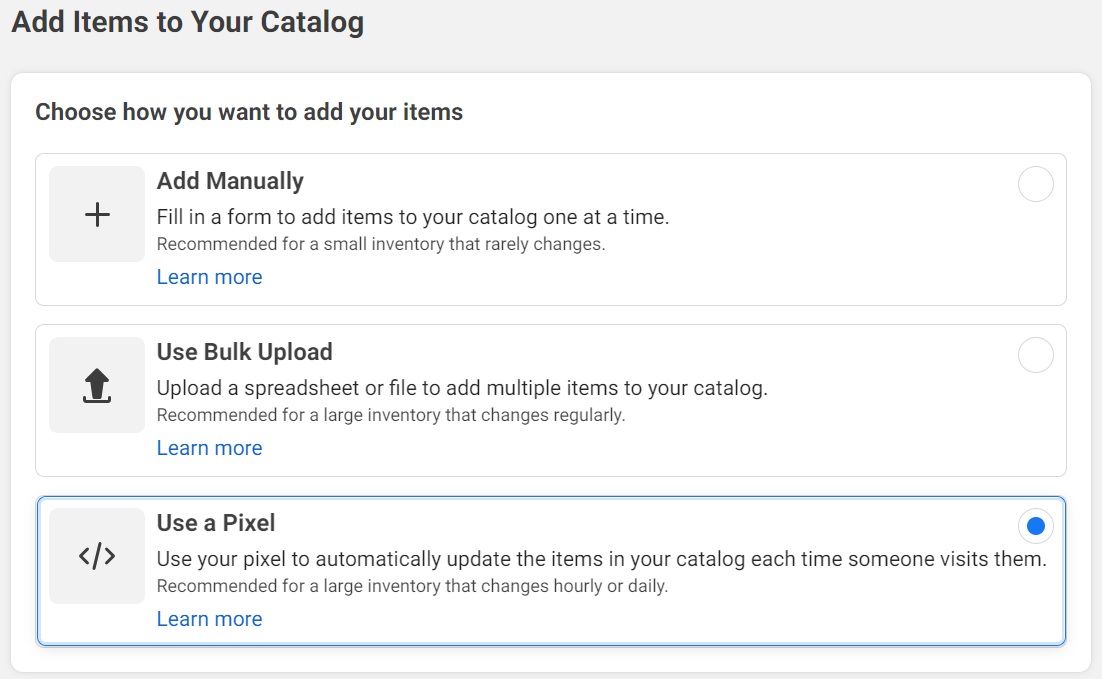This screenshot has width=1102, height=679.
Task: Click the Use Bulk Upload option title
Action: point(244,352)
